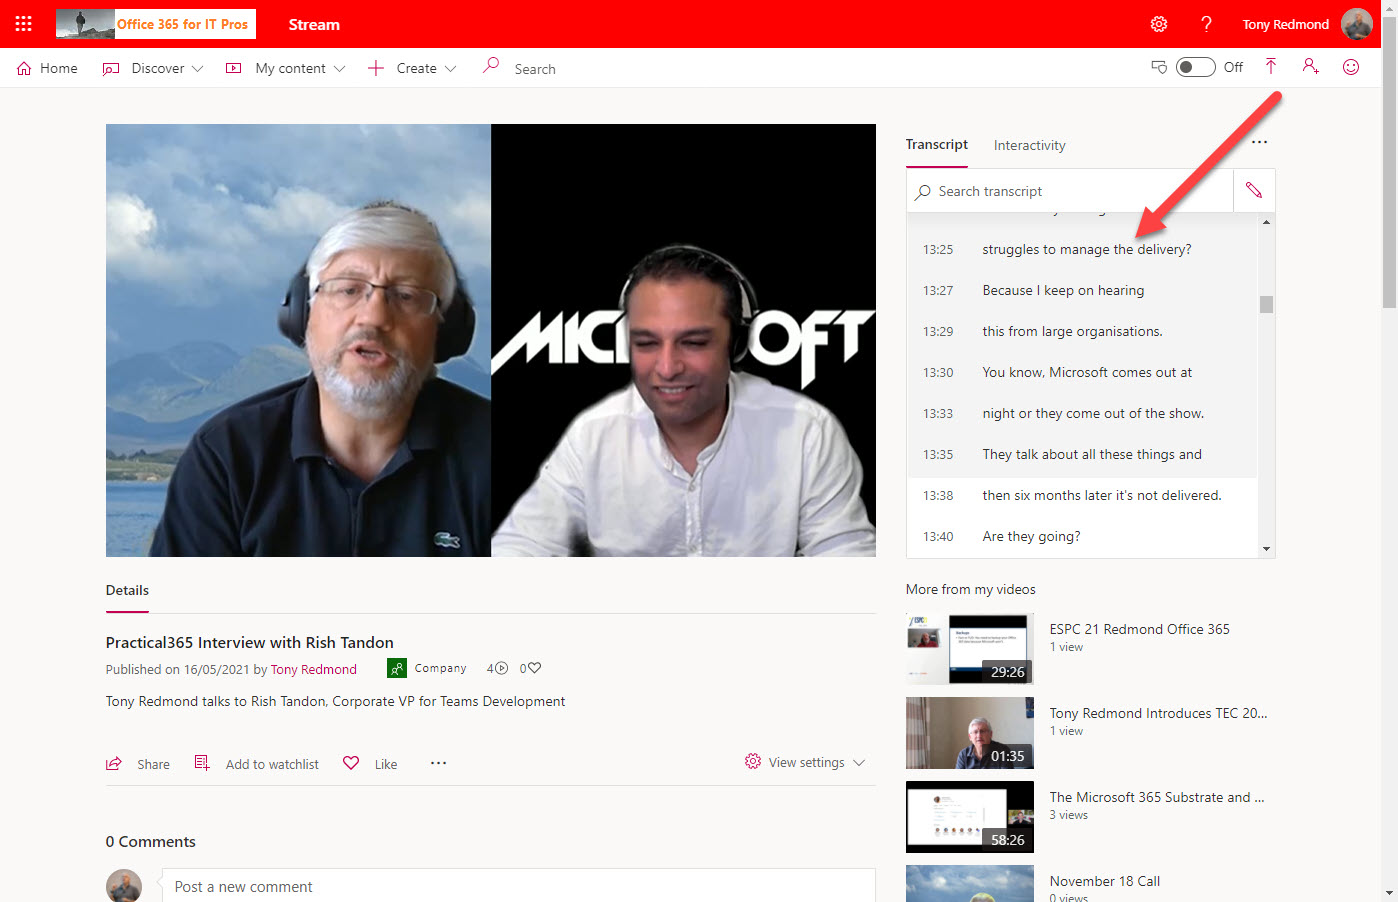Select transcript line 'Because I keep on hearing'

click(x=1082, y=290)
